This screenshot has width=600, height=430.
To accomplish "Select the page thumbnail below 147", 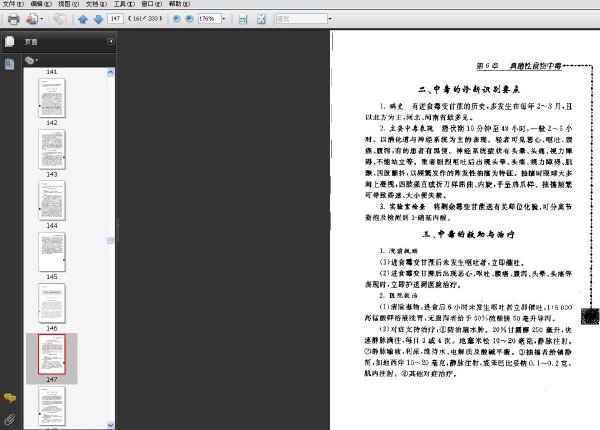I will click(x=52, y=406).
